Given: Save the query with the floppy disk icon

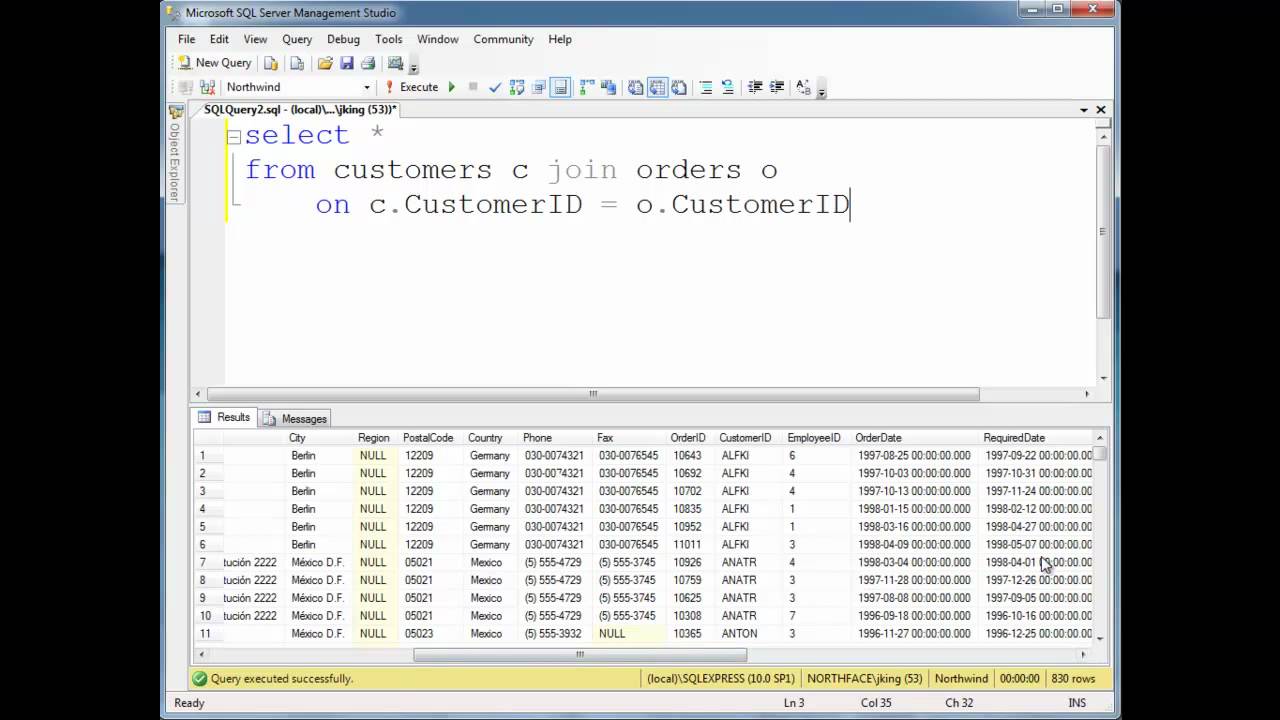Looking at the screenshot, I should click(346, 63).
